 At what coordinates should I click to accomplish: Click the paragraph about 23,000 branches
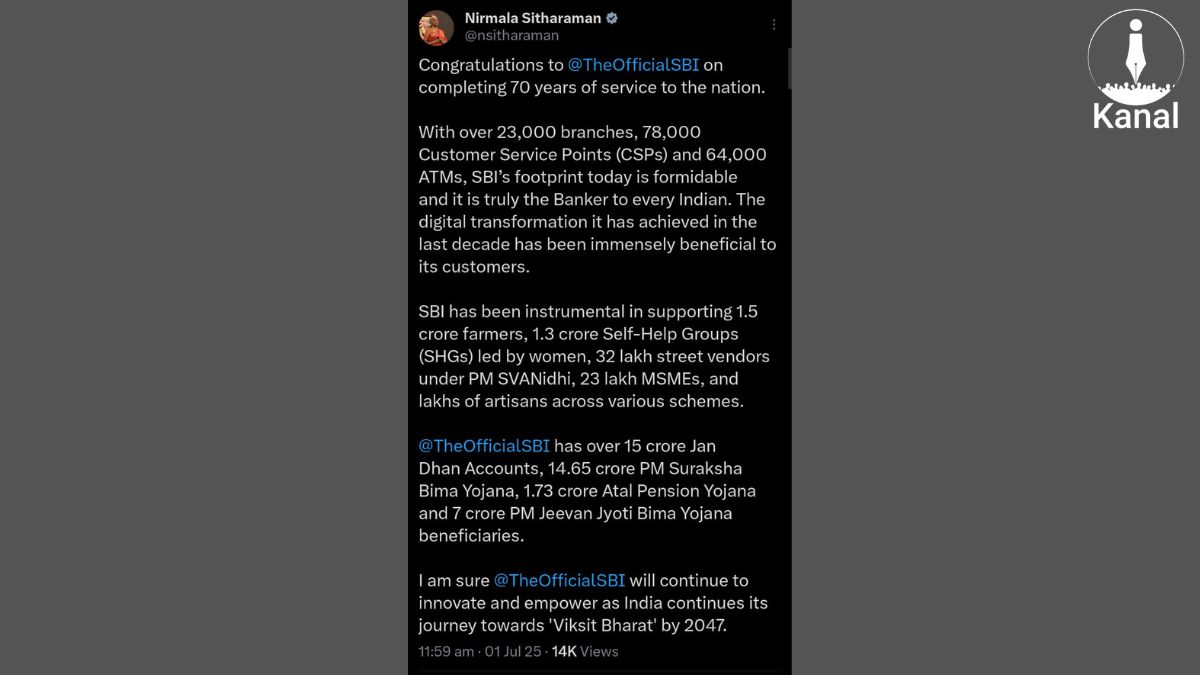coord(597,199)
